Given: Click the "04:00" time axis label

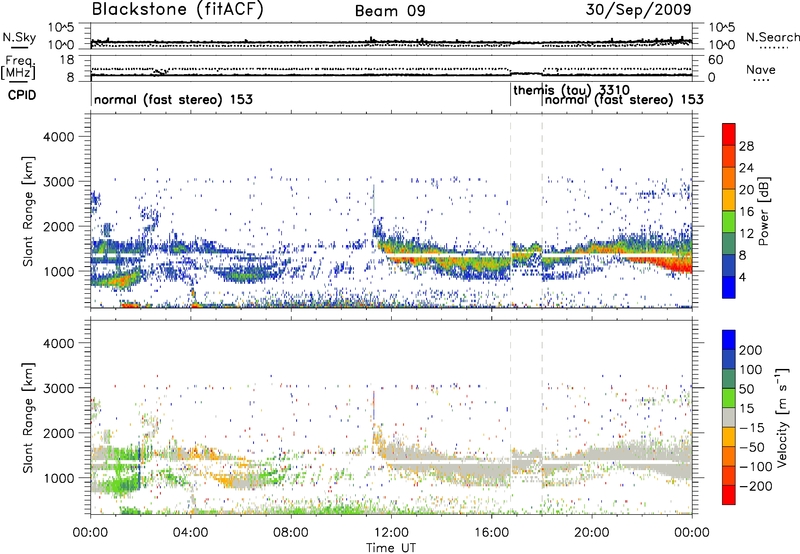Looking at the screenshot, I should point(190,533).
